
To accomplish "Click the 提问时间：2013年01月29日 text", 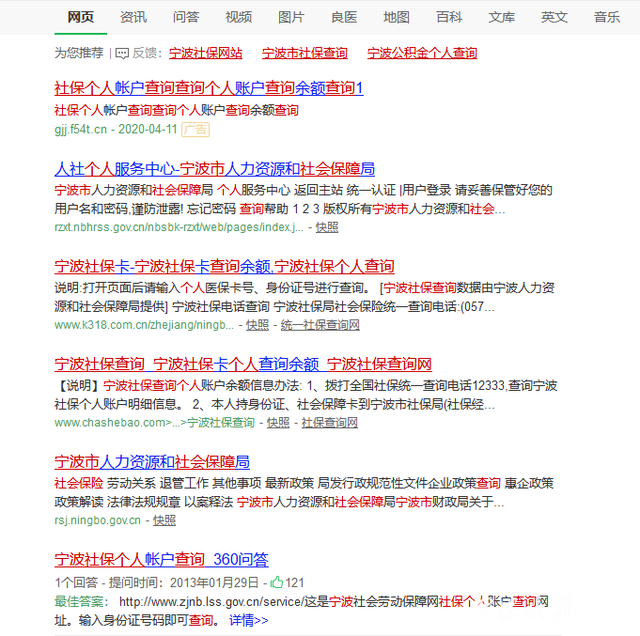I will coord(184,583).
